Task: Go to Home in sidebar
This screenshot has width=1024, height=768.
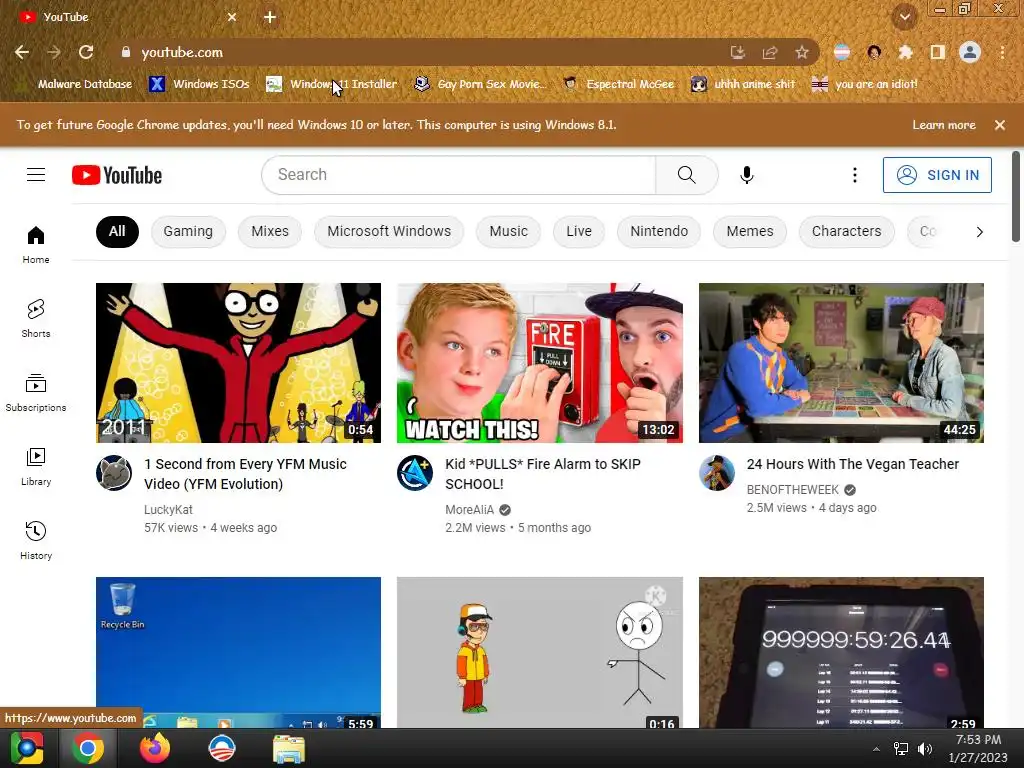Action: [36, 245]
